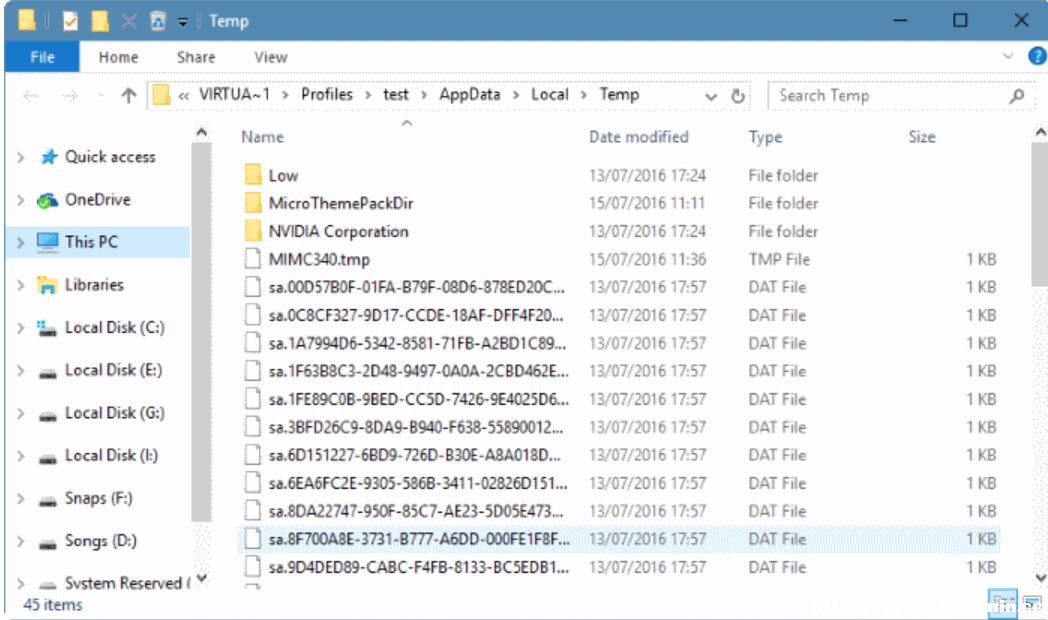
Task: Open the File menu
Action: click(x=42, y=57)
